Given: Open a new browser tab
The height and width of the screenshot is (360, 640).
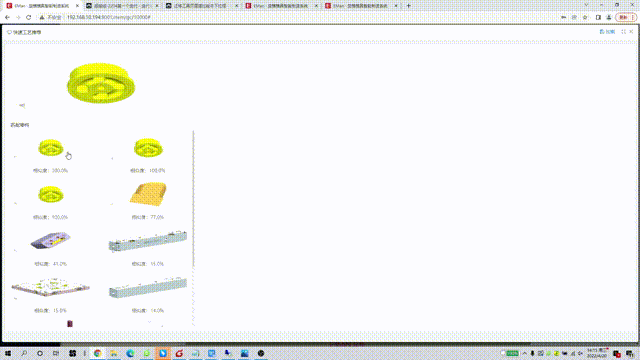Looking at the screenshot, I should 409,6.
